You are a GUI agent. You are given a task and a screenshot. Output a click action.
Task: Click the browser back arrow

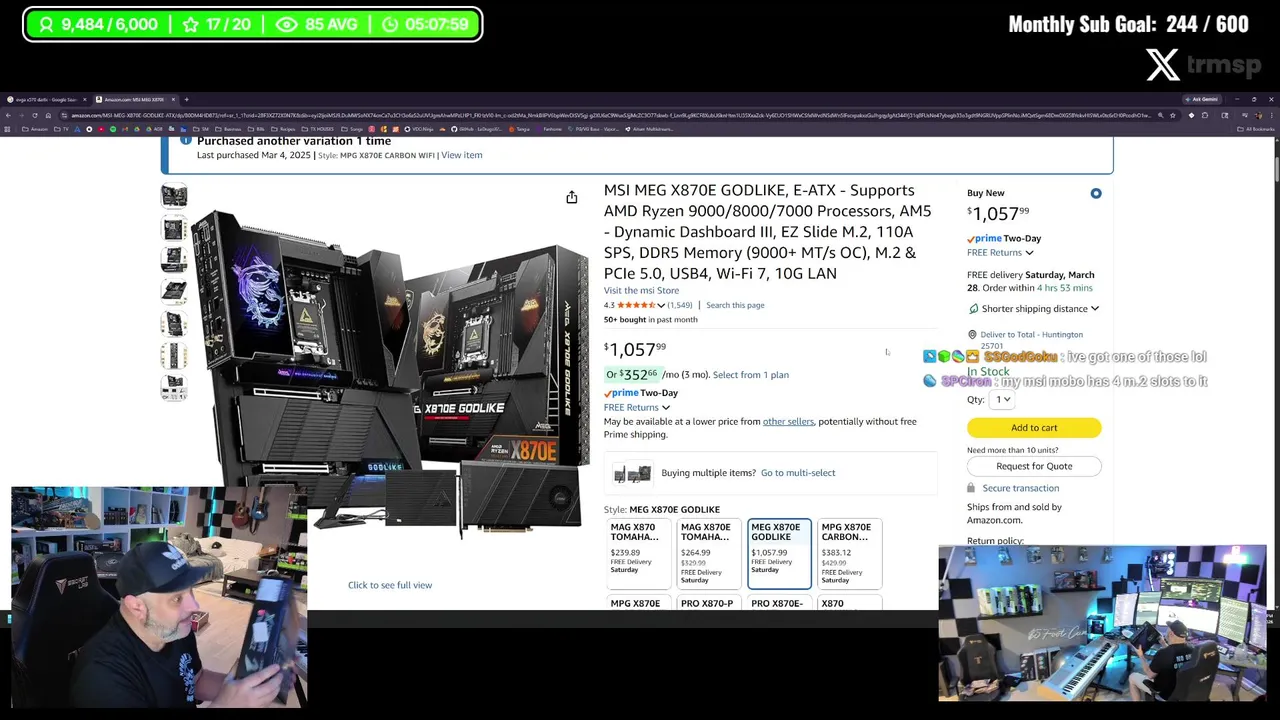8,115
